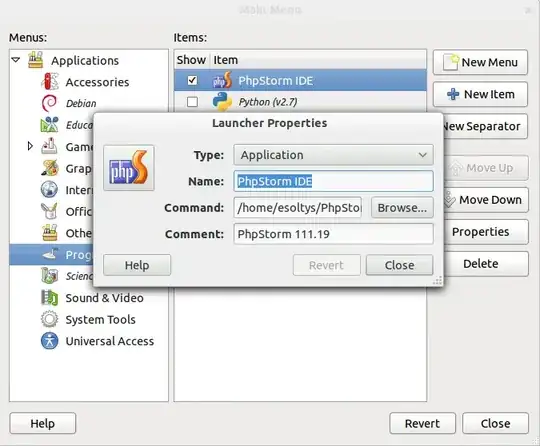The image size is (540, 446).
Task: Click the Applications menu folder icon
Action: (35, 60)
